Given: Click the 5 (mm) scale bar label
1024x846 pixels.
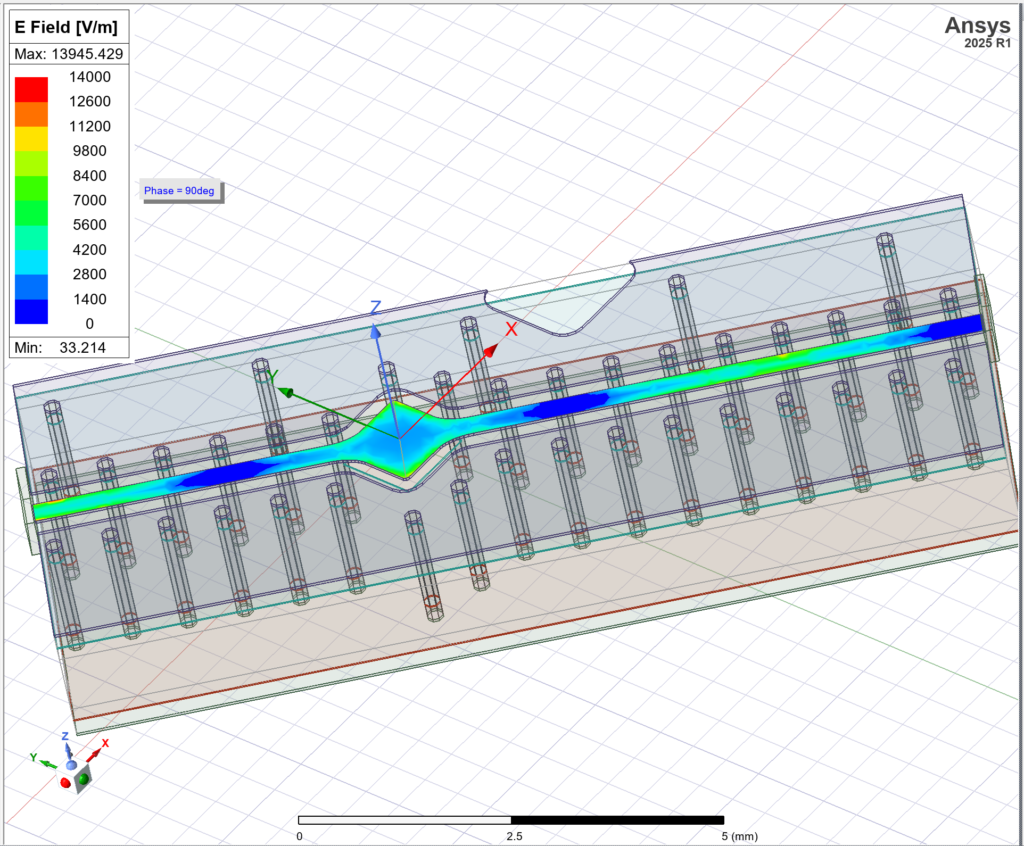Looking at the screenshot, I should pyautogui.click(x=740, y=836).
